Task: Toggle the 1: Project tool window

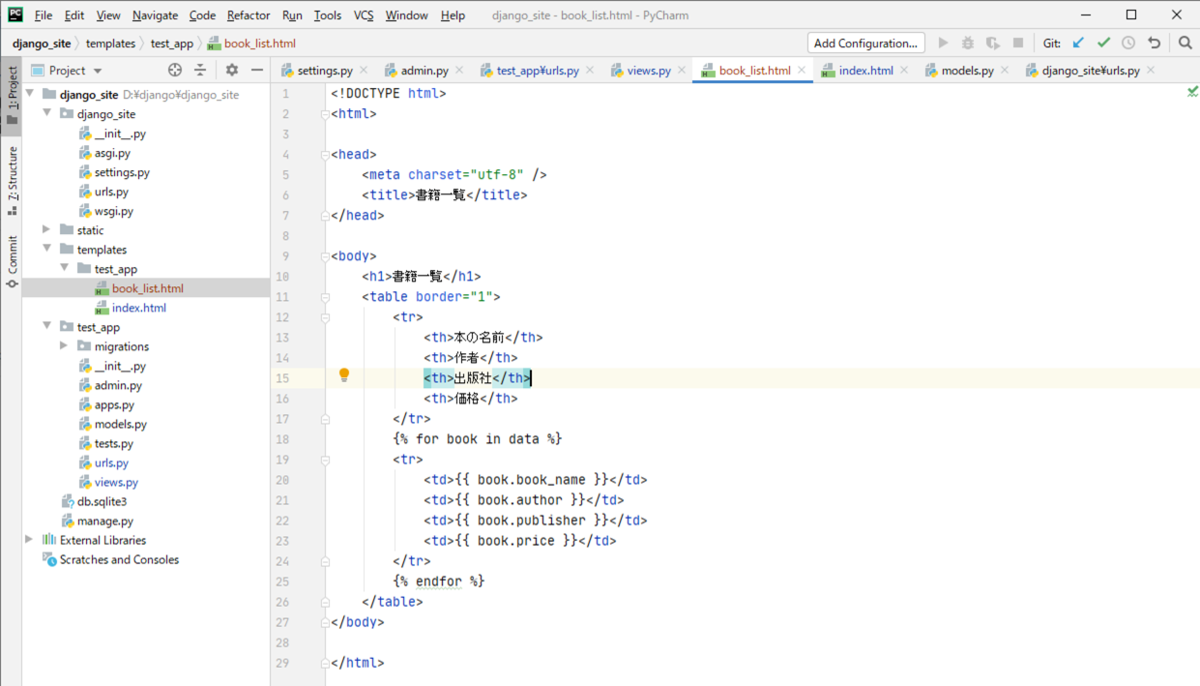Action: coord(12,95)
